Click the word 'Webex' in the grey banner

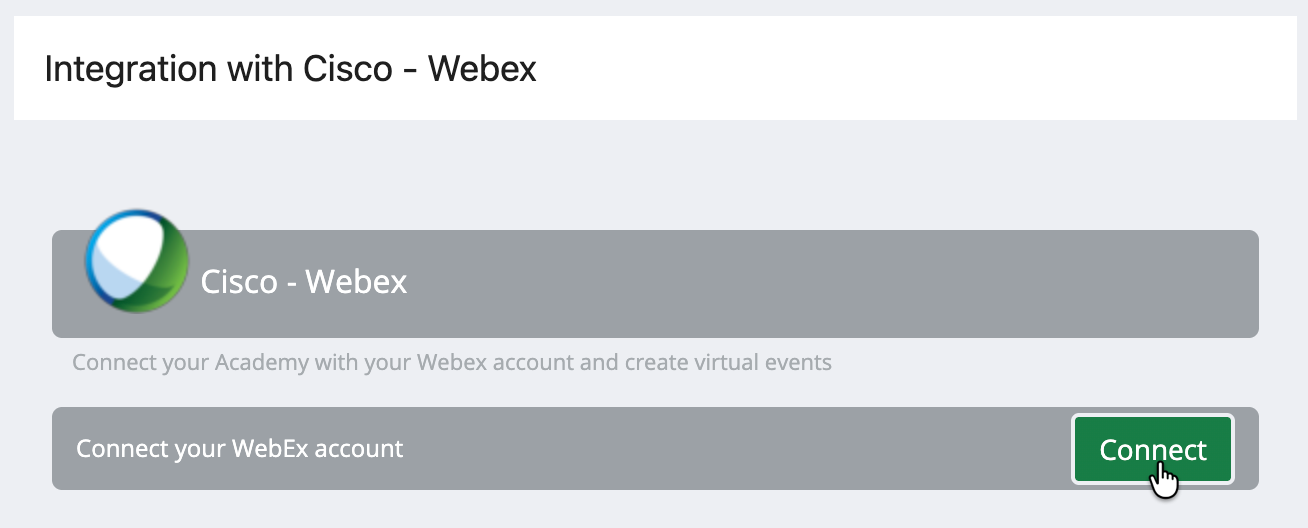click(357, 282)
